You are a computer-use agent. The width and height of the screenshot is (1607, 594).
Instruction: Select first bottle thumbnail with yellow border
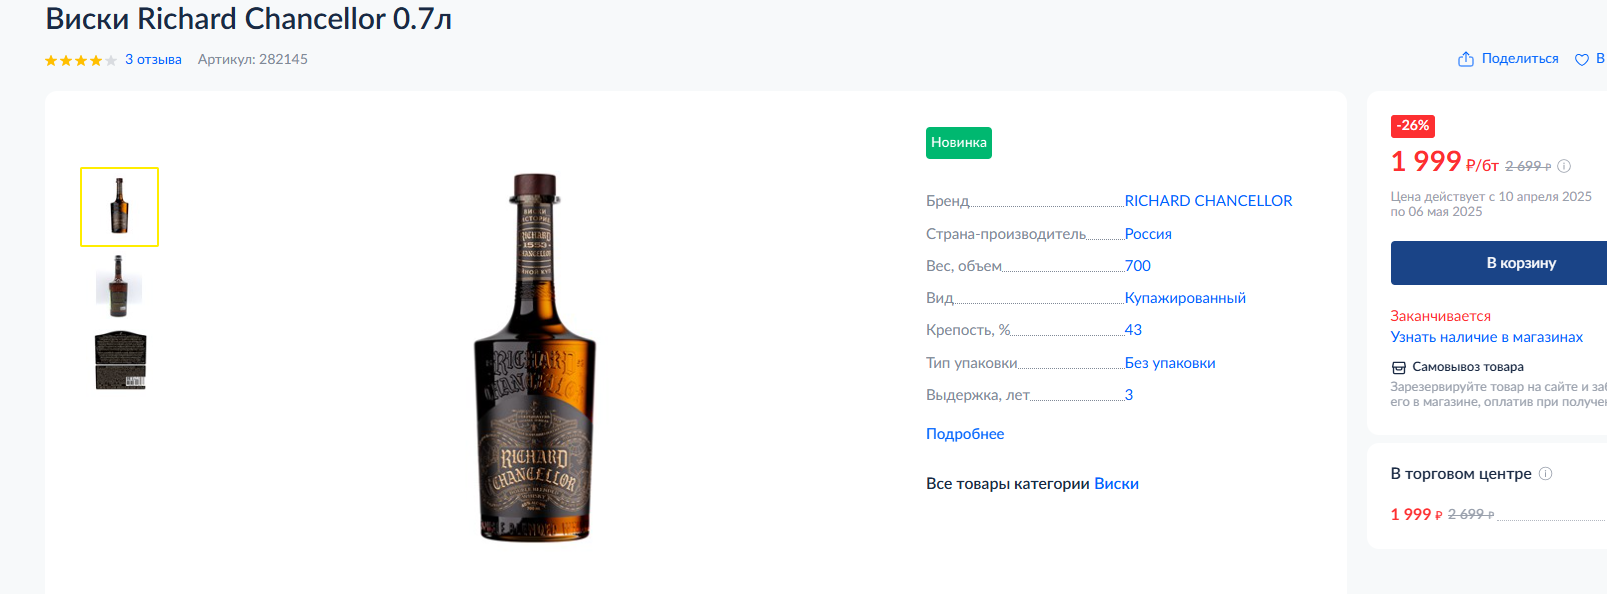coord(119,207)
